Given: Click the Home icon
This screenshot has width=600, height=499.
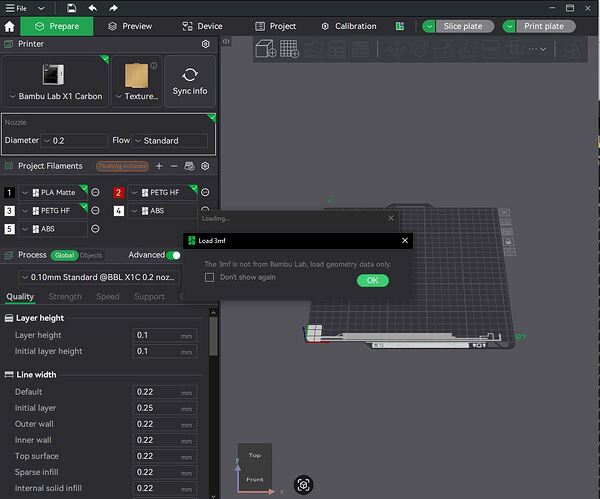Looking at the screenshot, I should pyautogui.click(x=9, y=26).
